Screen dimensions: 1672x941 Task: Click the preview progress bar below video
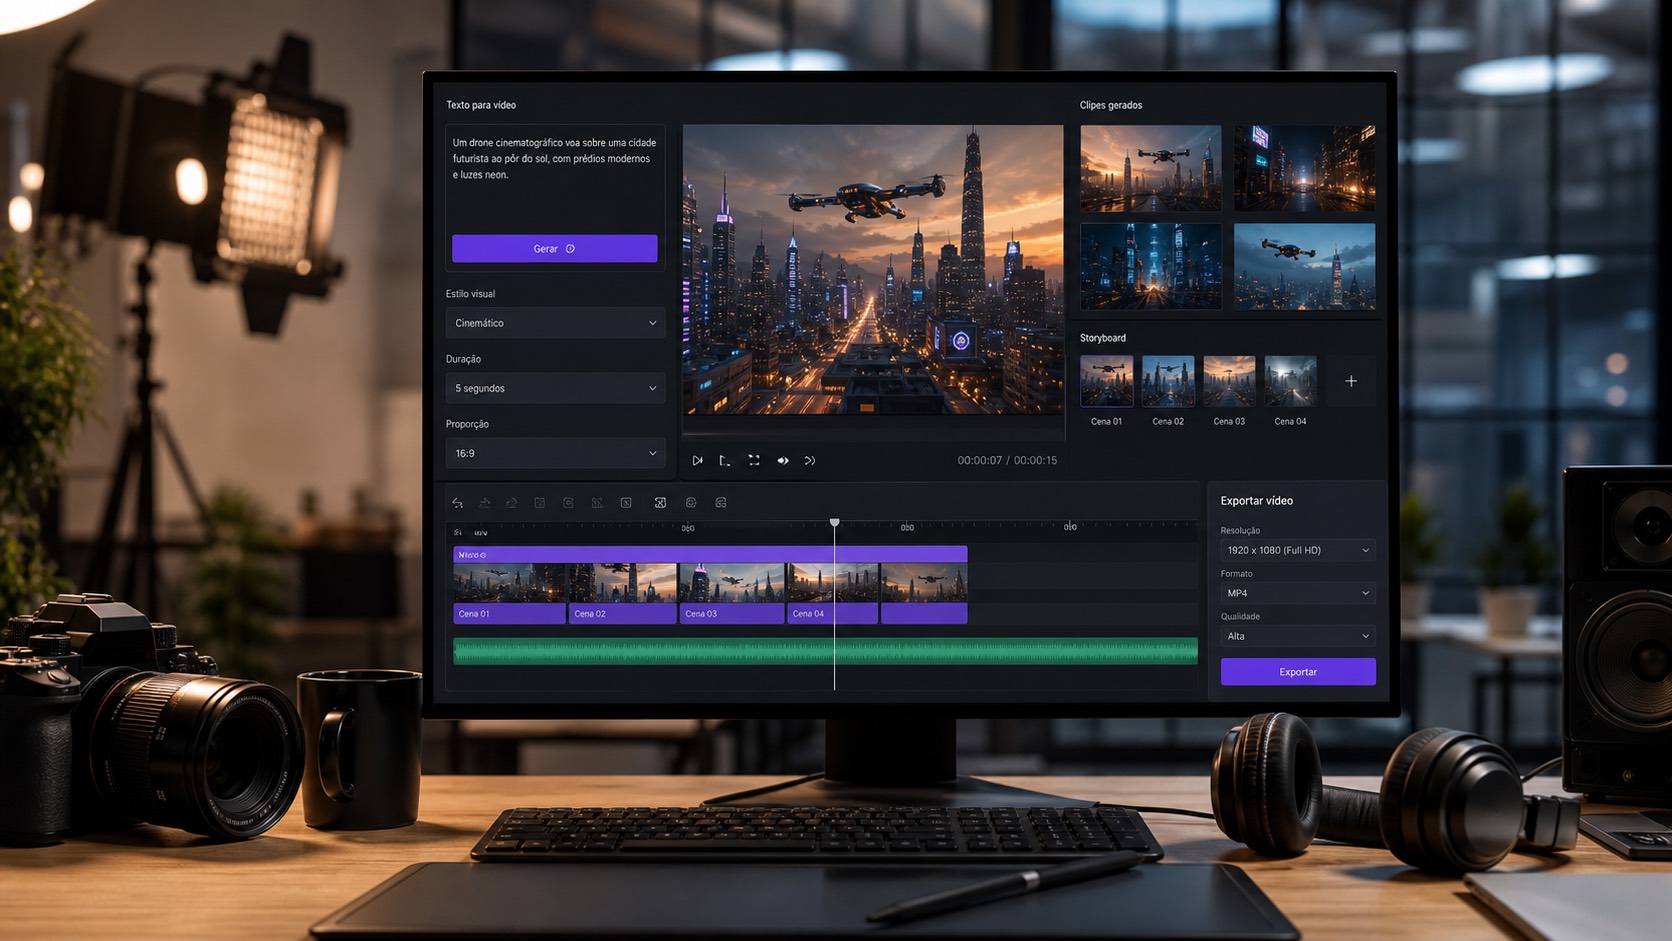[873, 435]
